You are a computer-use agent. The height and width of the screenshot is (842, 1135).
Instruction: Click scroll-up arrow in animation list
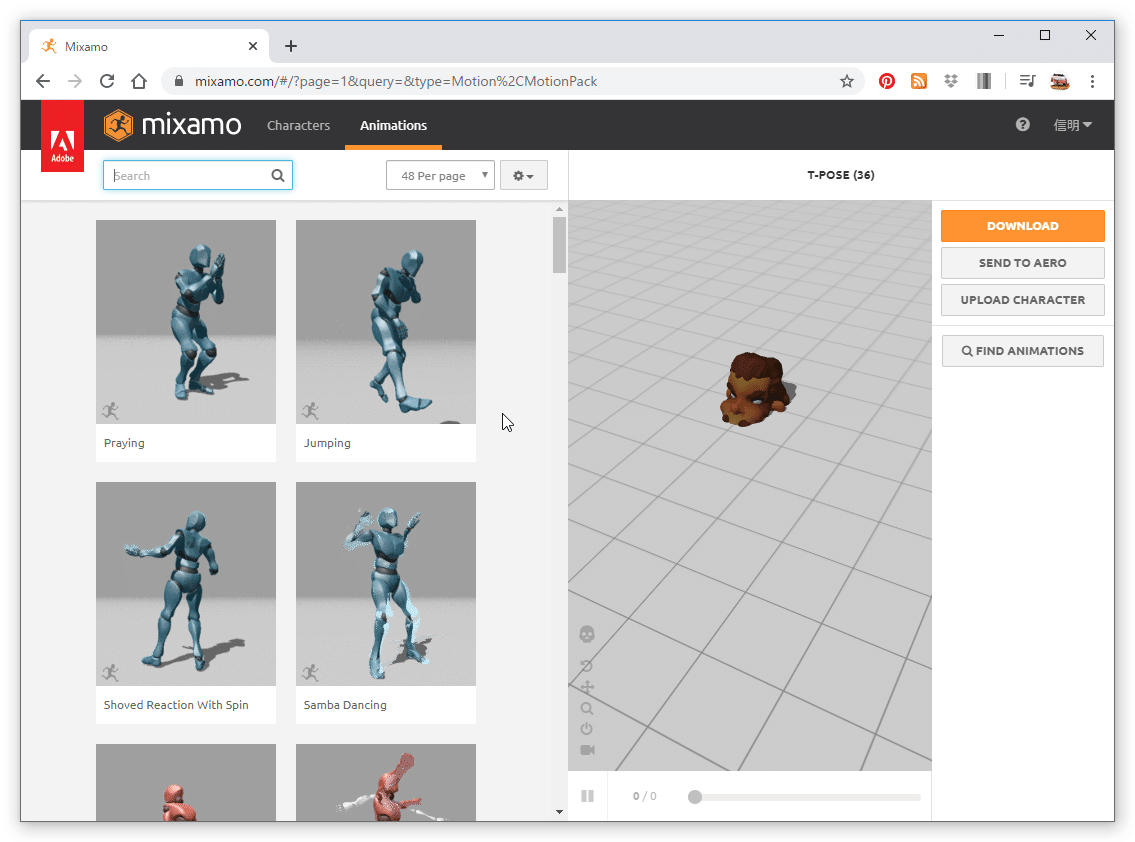click(x=559, y=209)
